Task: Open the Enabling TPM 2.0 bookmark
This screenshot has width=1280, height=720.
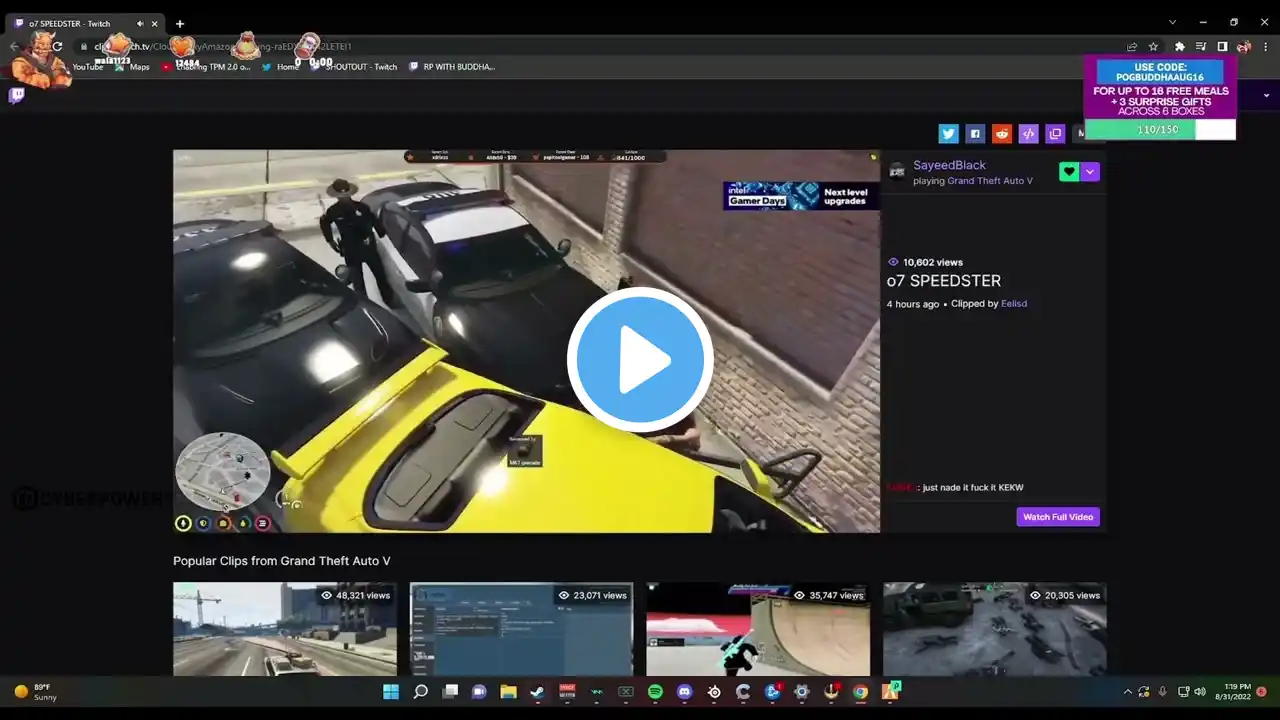Action: click(205, 67)
